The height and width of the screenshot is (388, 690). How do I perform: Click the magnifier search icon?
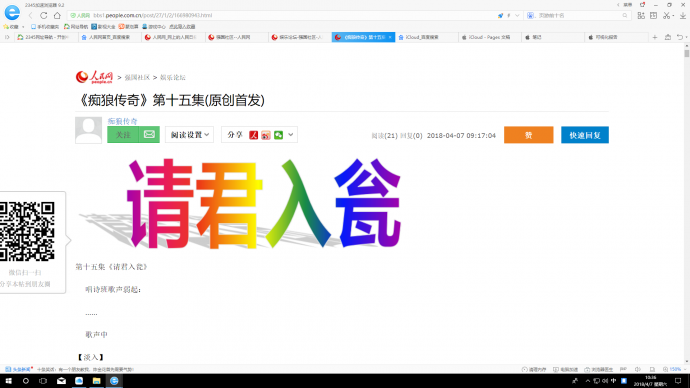[625, 15]
